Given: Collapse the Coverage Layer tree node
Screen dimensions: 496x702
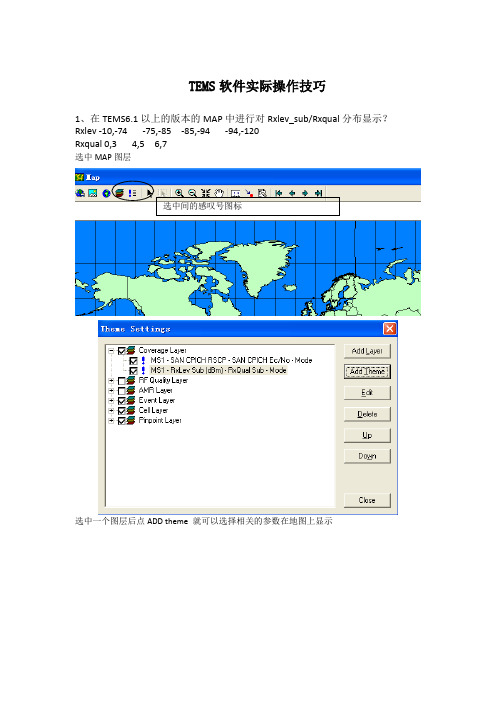Looking at the screenshot, I should pos(111,351).
